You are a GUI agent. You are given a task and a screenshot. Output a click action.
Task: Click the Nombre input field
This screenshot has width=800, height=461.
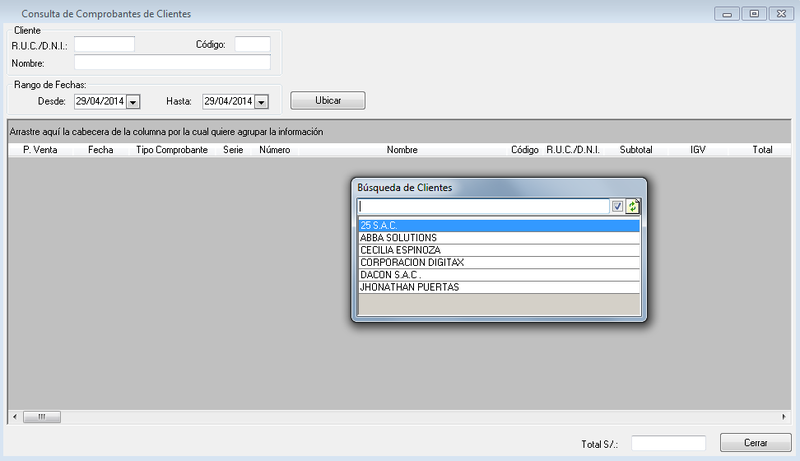click(x=172, y=63)
